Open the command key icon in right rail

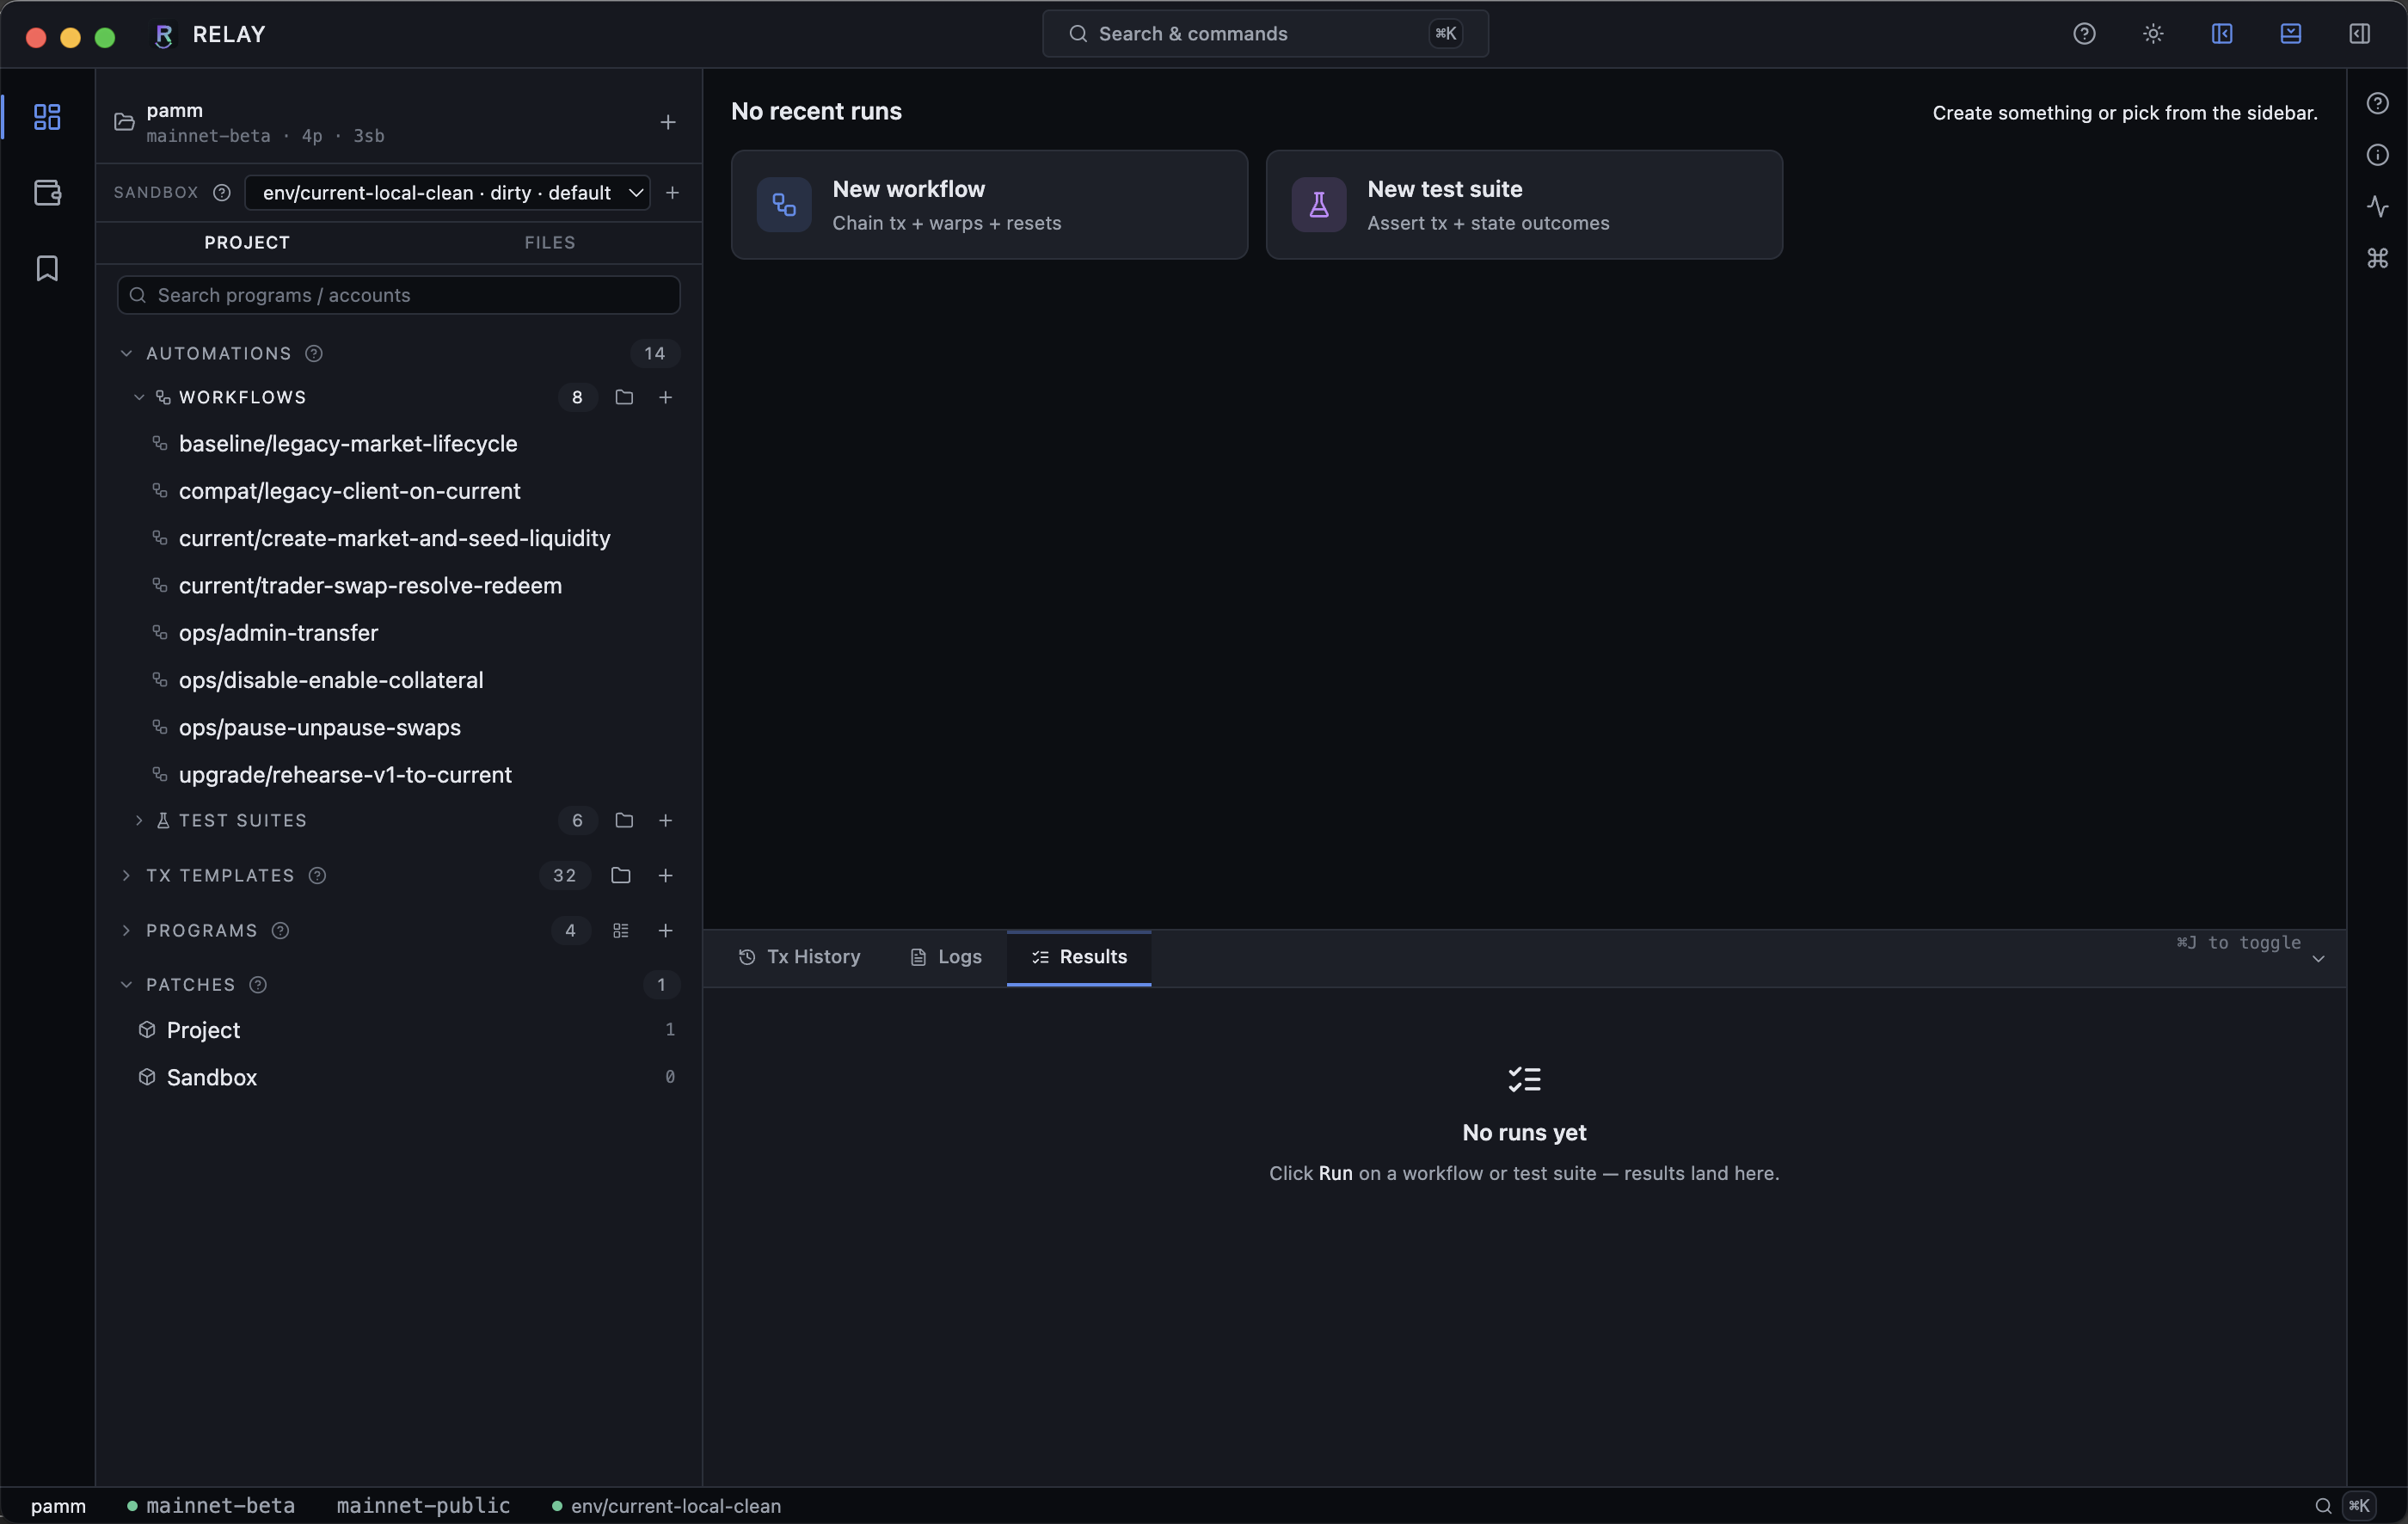(x=2378, y=258)
